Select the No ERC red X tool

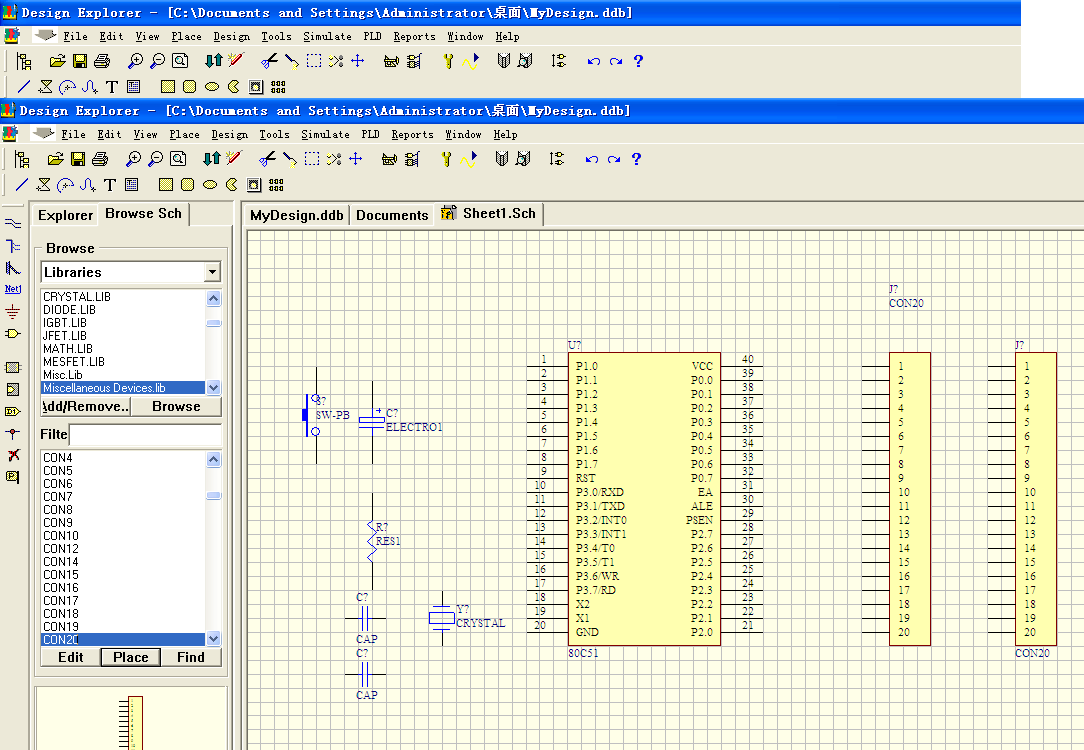13,455
